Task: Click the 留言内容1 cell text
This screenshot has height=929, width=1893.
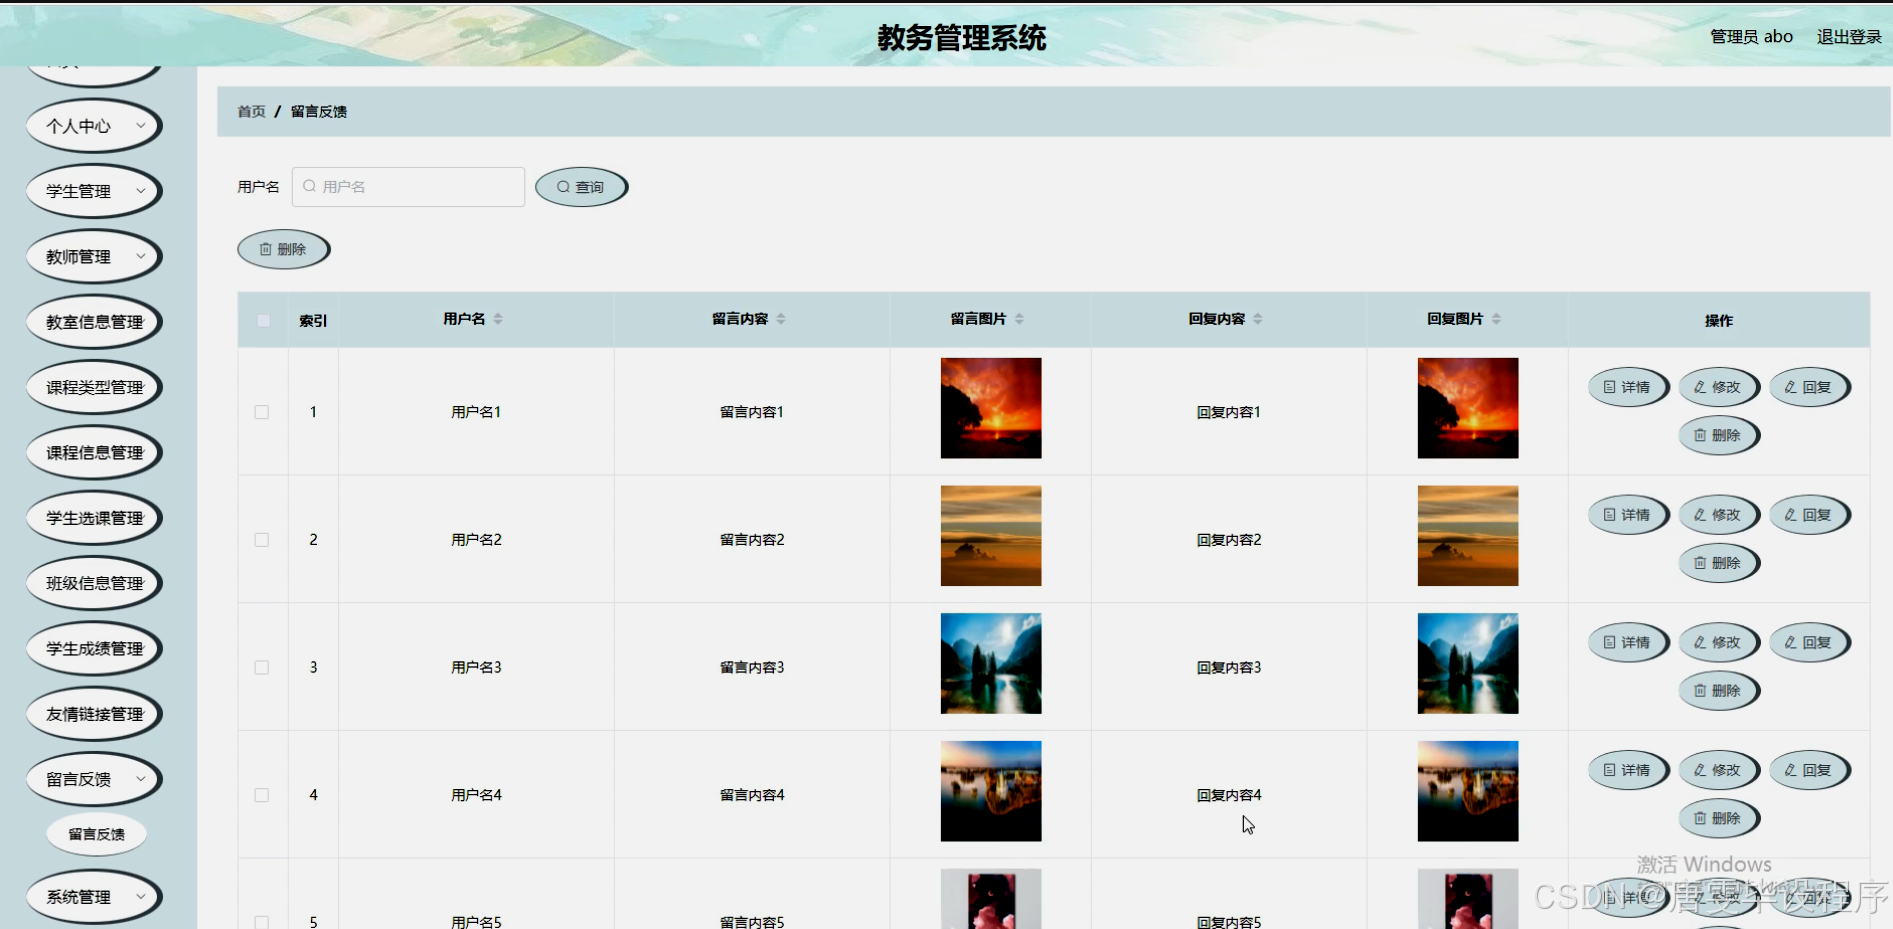Action: tap(752, 412)
